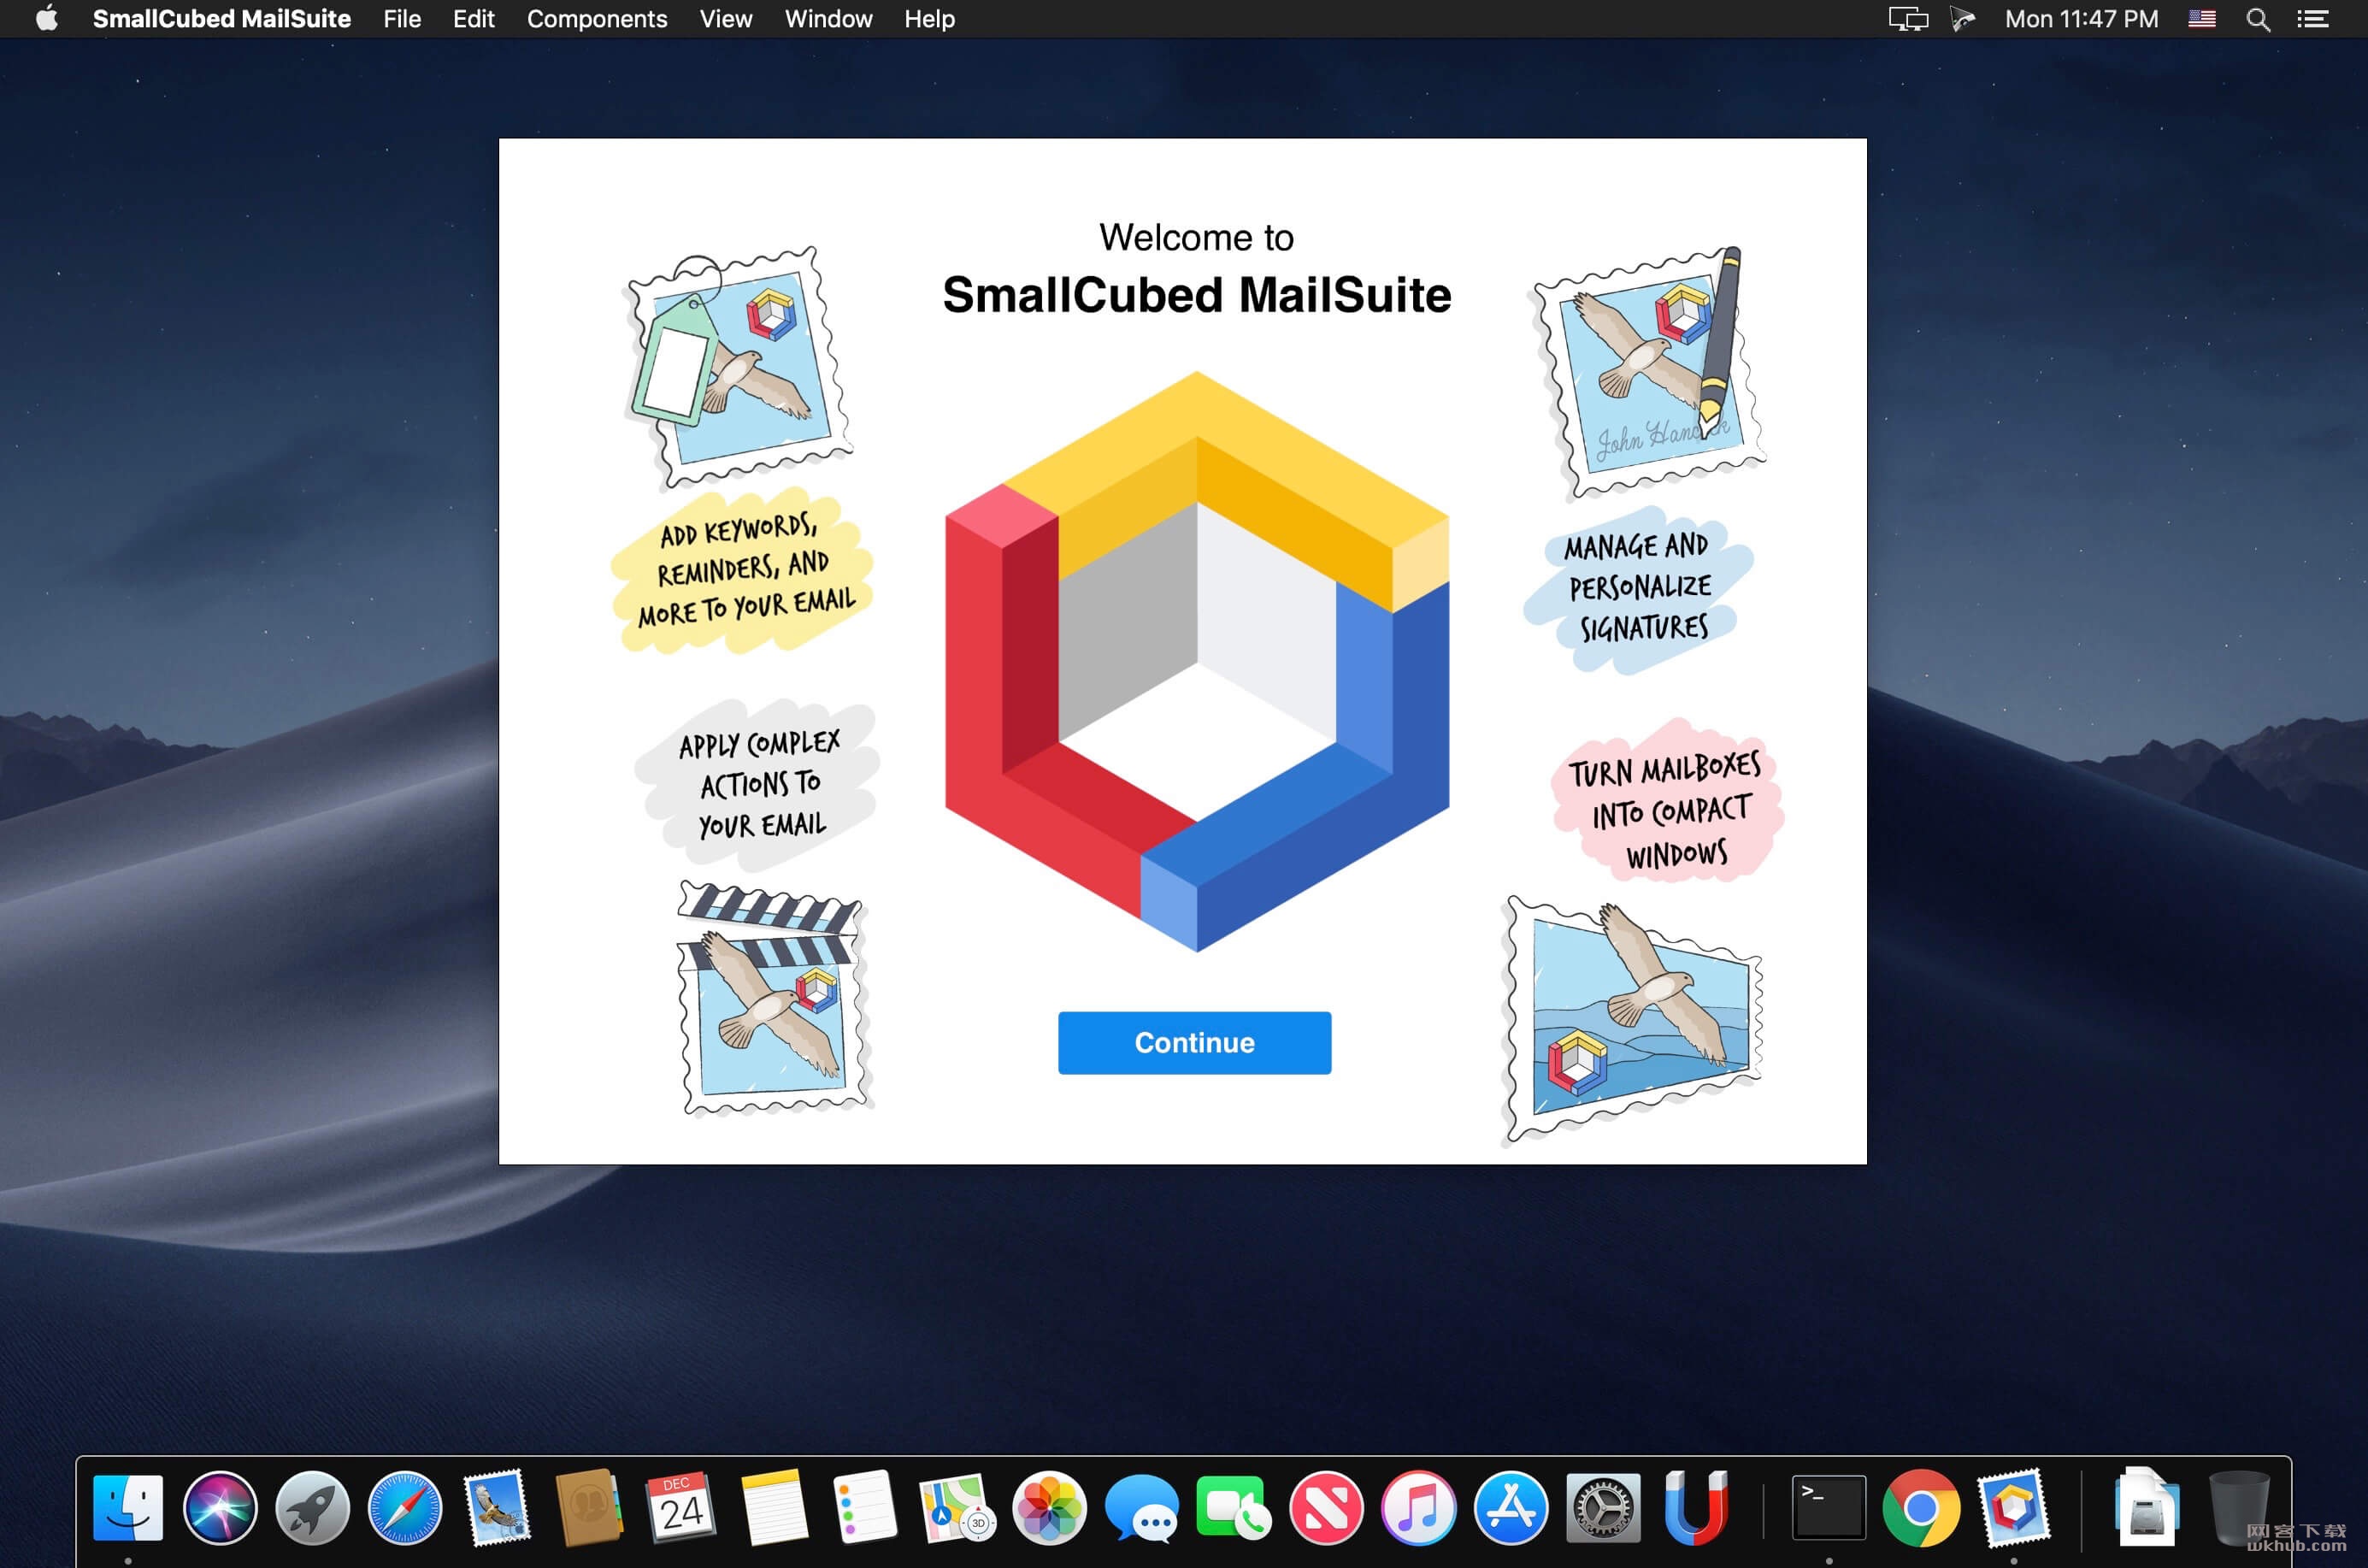Open the Help menu

click(929, 19)
